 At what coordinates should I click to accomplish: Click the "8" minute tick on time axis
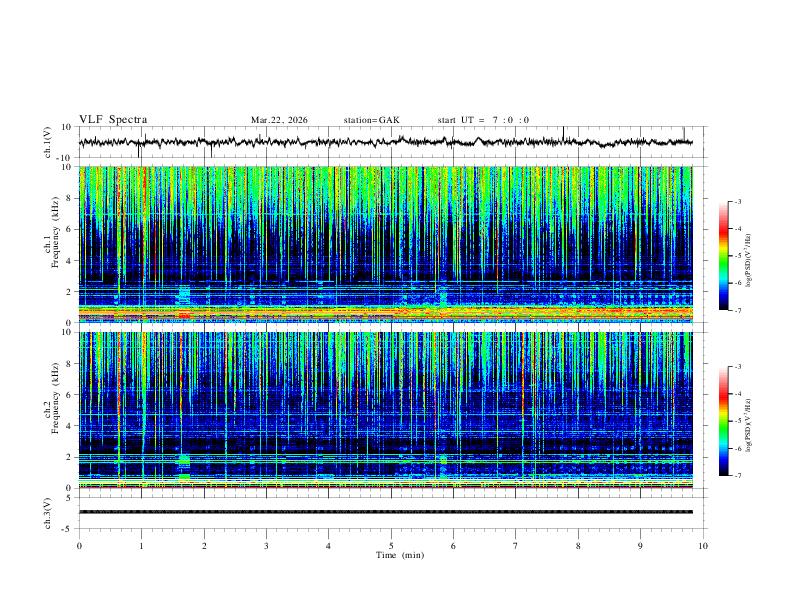578,546
